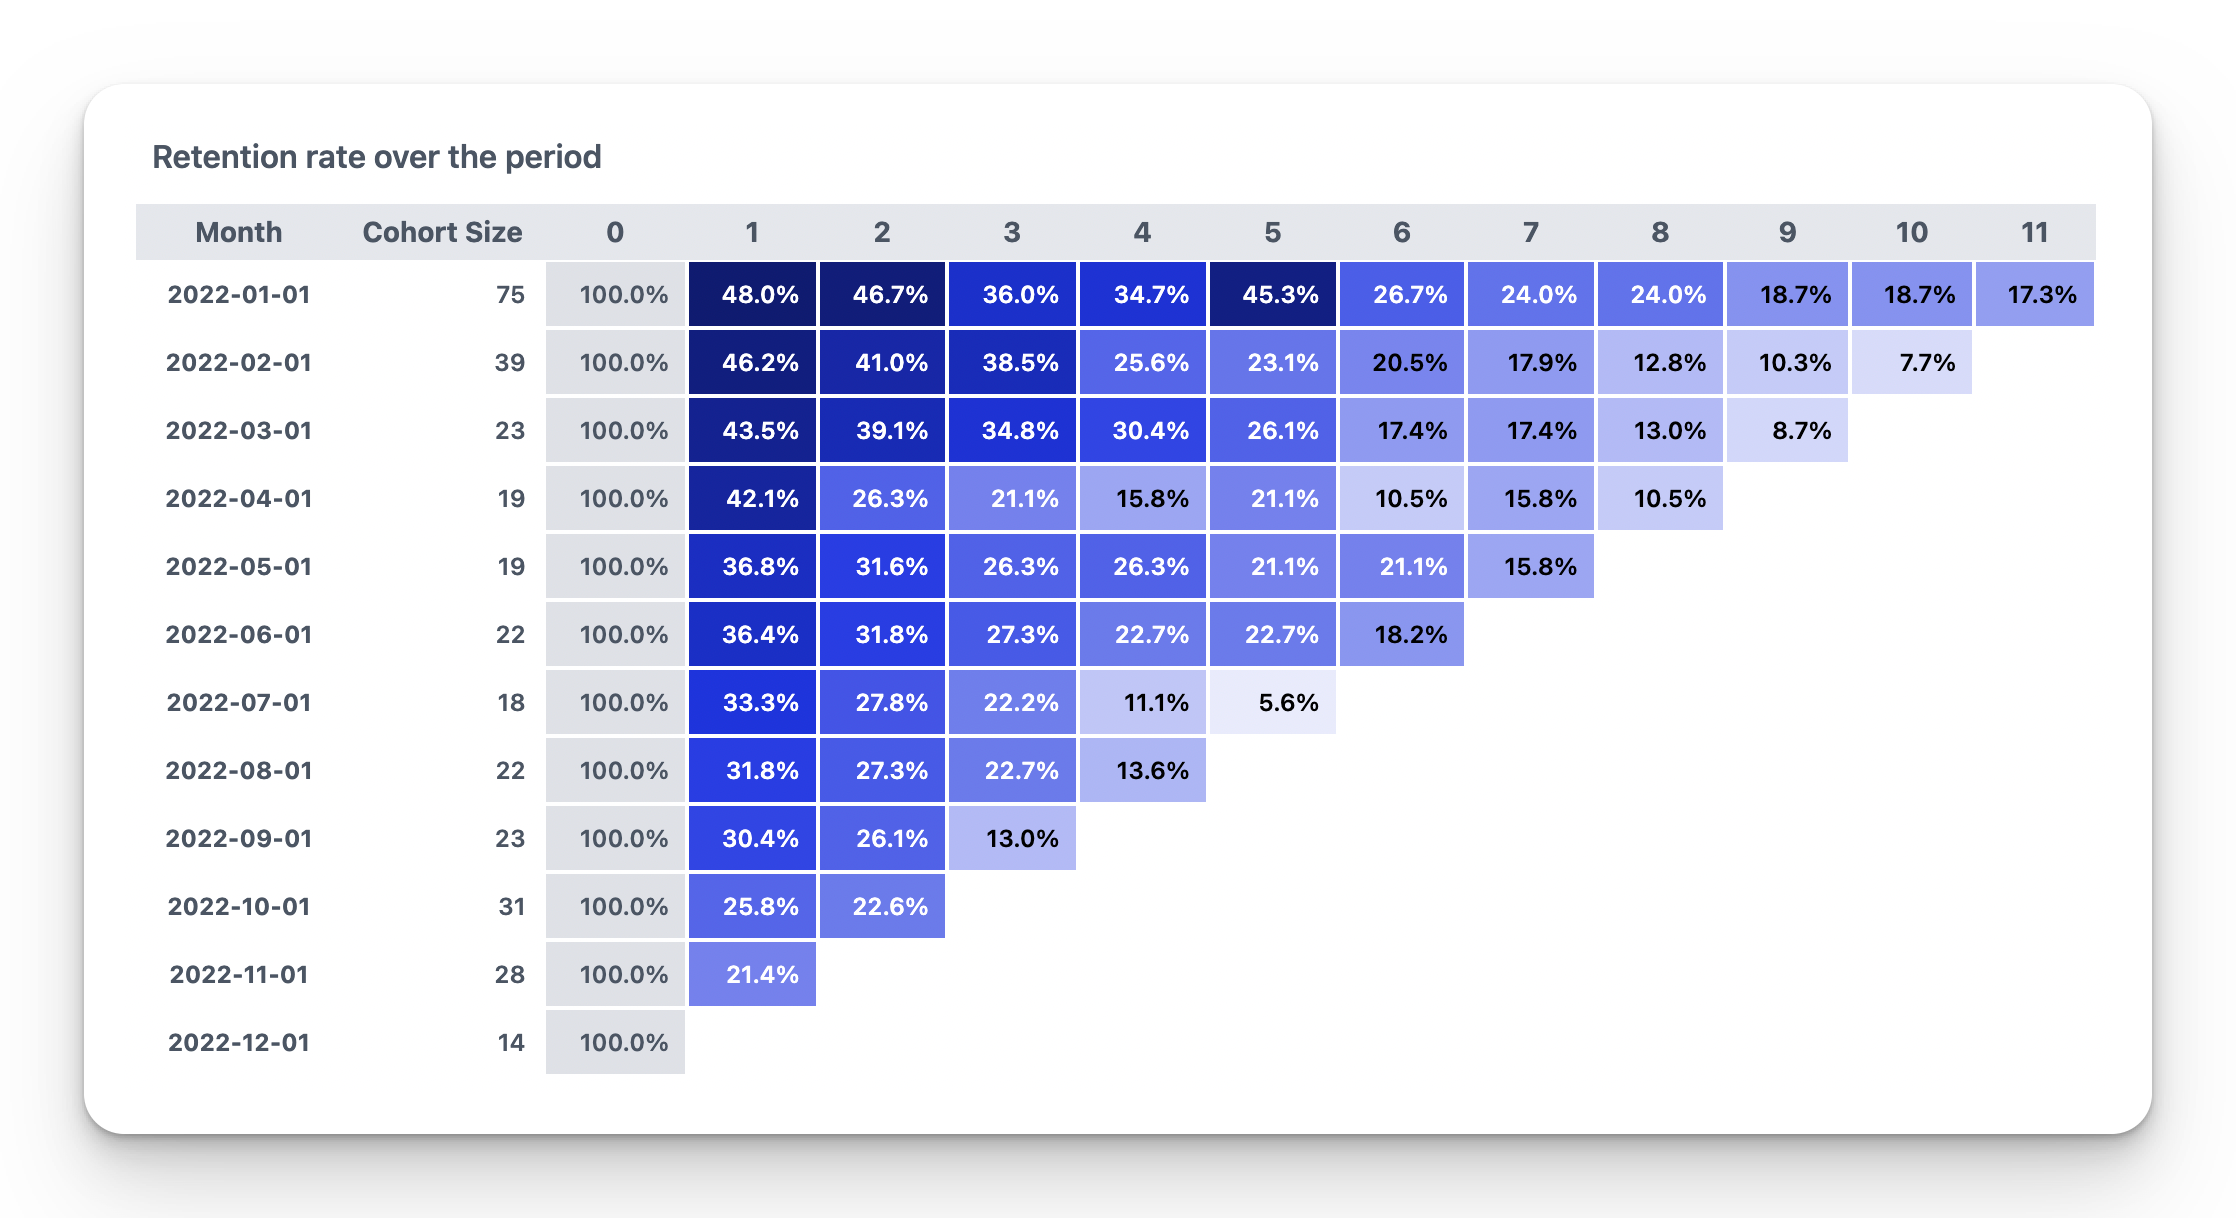Screen dimensions: 2236x1218
Task: Select the 21.4% cell in the 2022-11-01 row
Action: [x=752, y=974]
